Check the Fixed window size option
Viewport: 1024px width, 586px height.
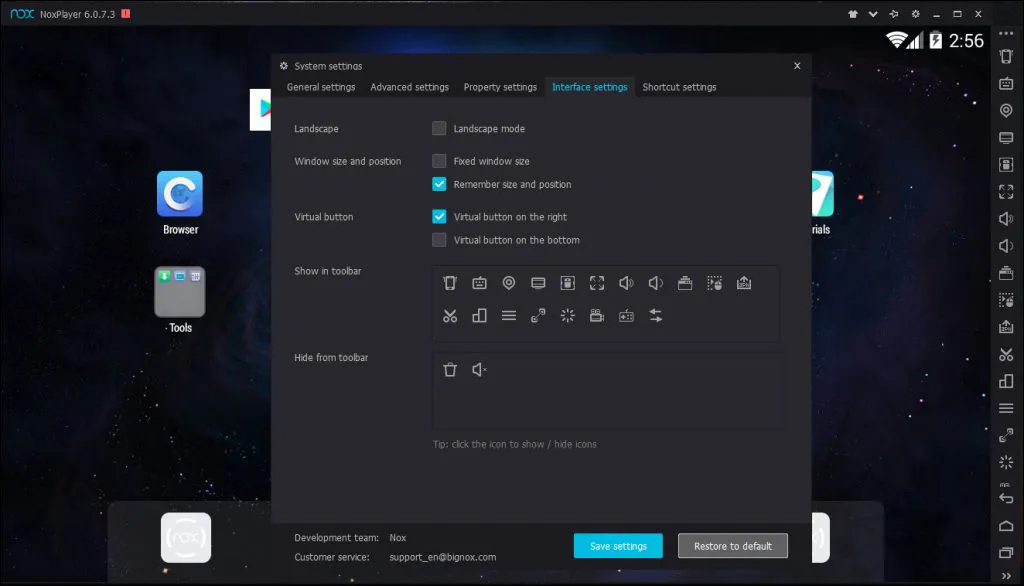(x=438, y=160)
